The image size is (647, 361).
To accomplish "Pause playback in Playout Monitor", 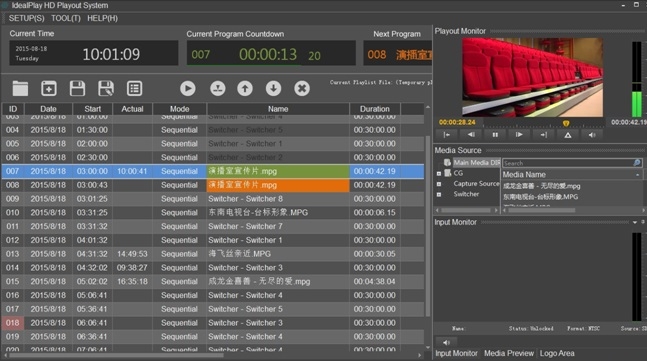I will click(495, 134).
